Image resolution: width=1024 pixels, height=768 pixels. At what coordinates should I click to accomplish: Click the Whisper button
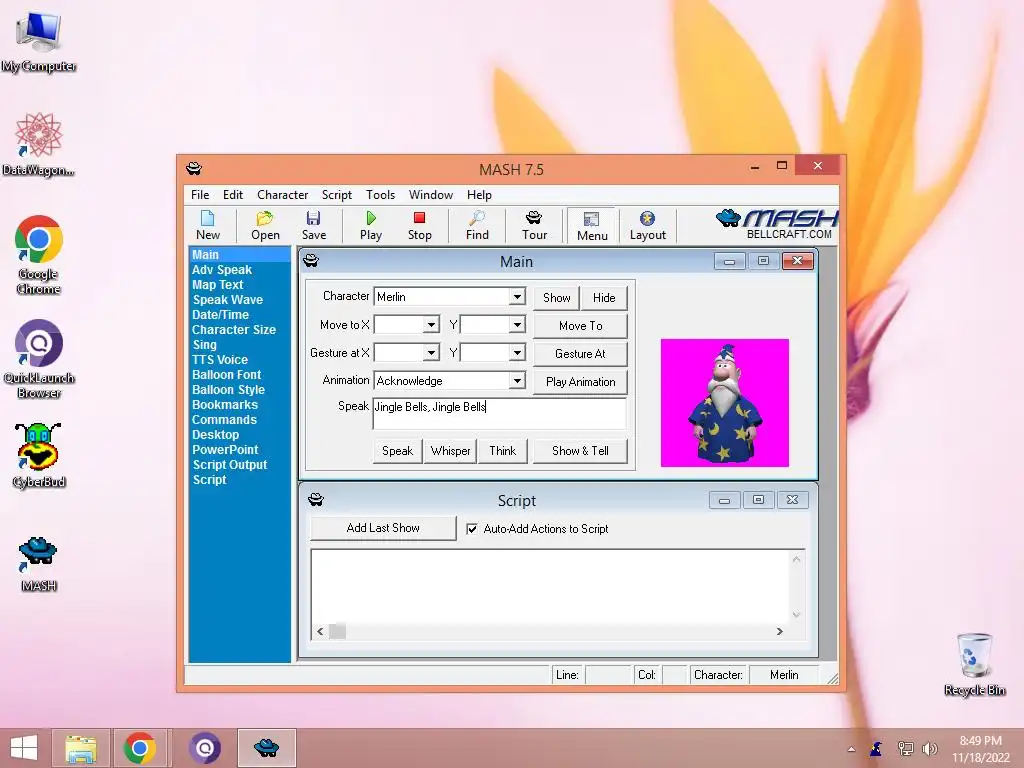pyautogui.click(x=450, y=451)
